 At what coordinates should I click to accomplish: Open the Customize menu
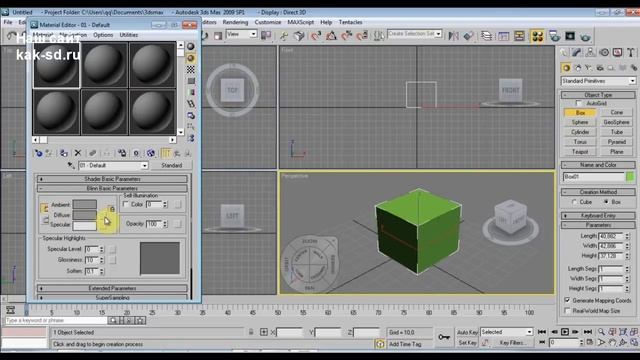tap(268, 22)
